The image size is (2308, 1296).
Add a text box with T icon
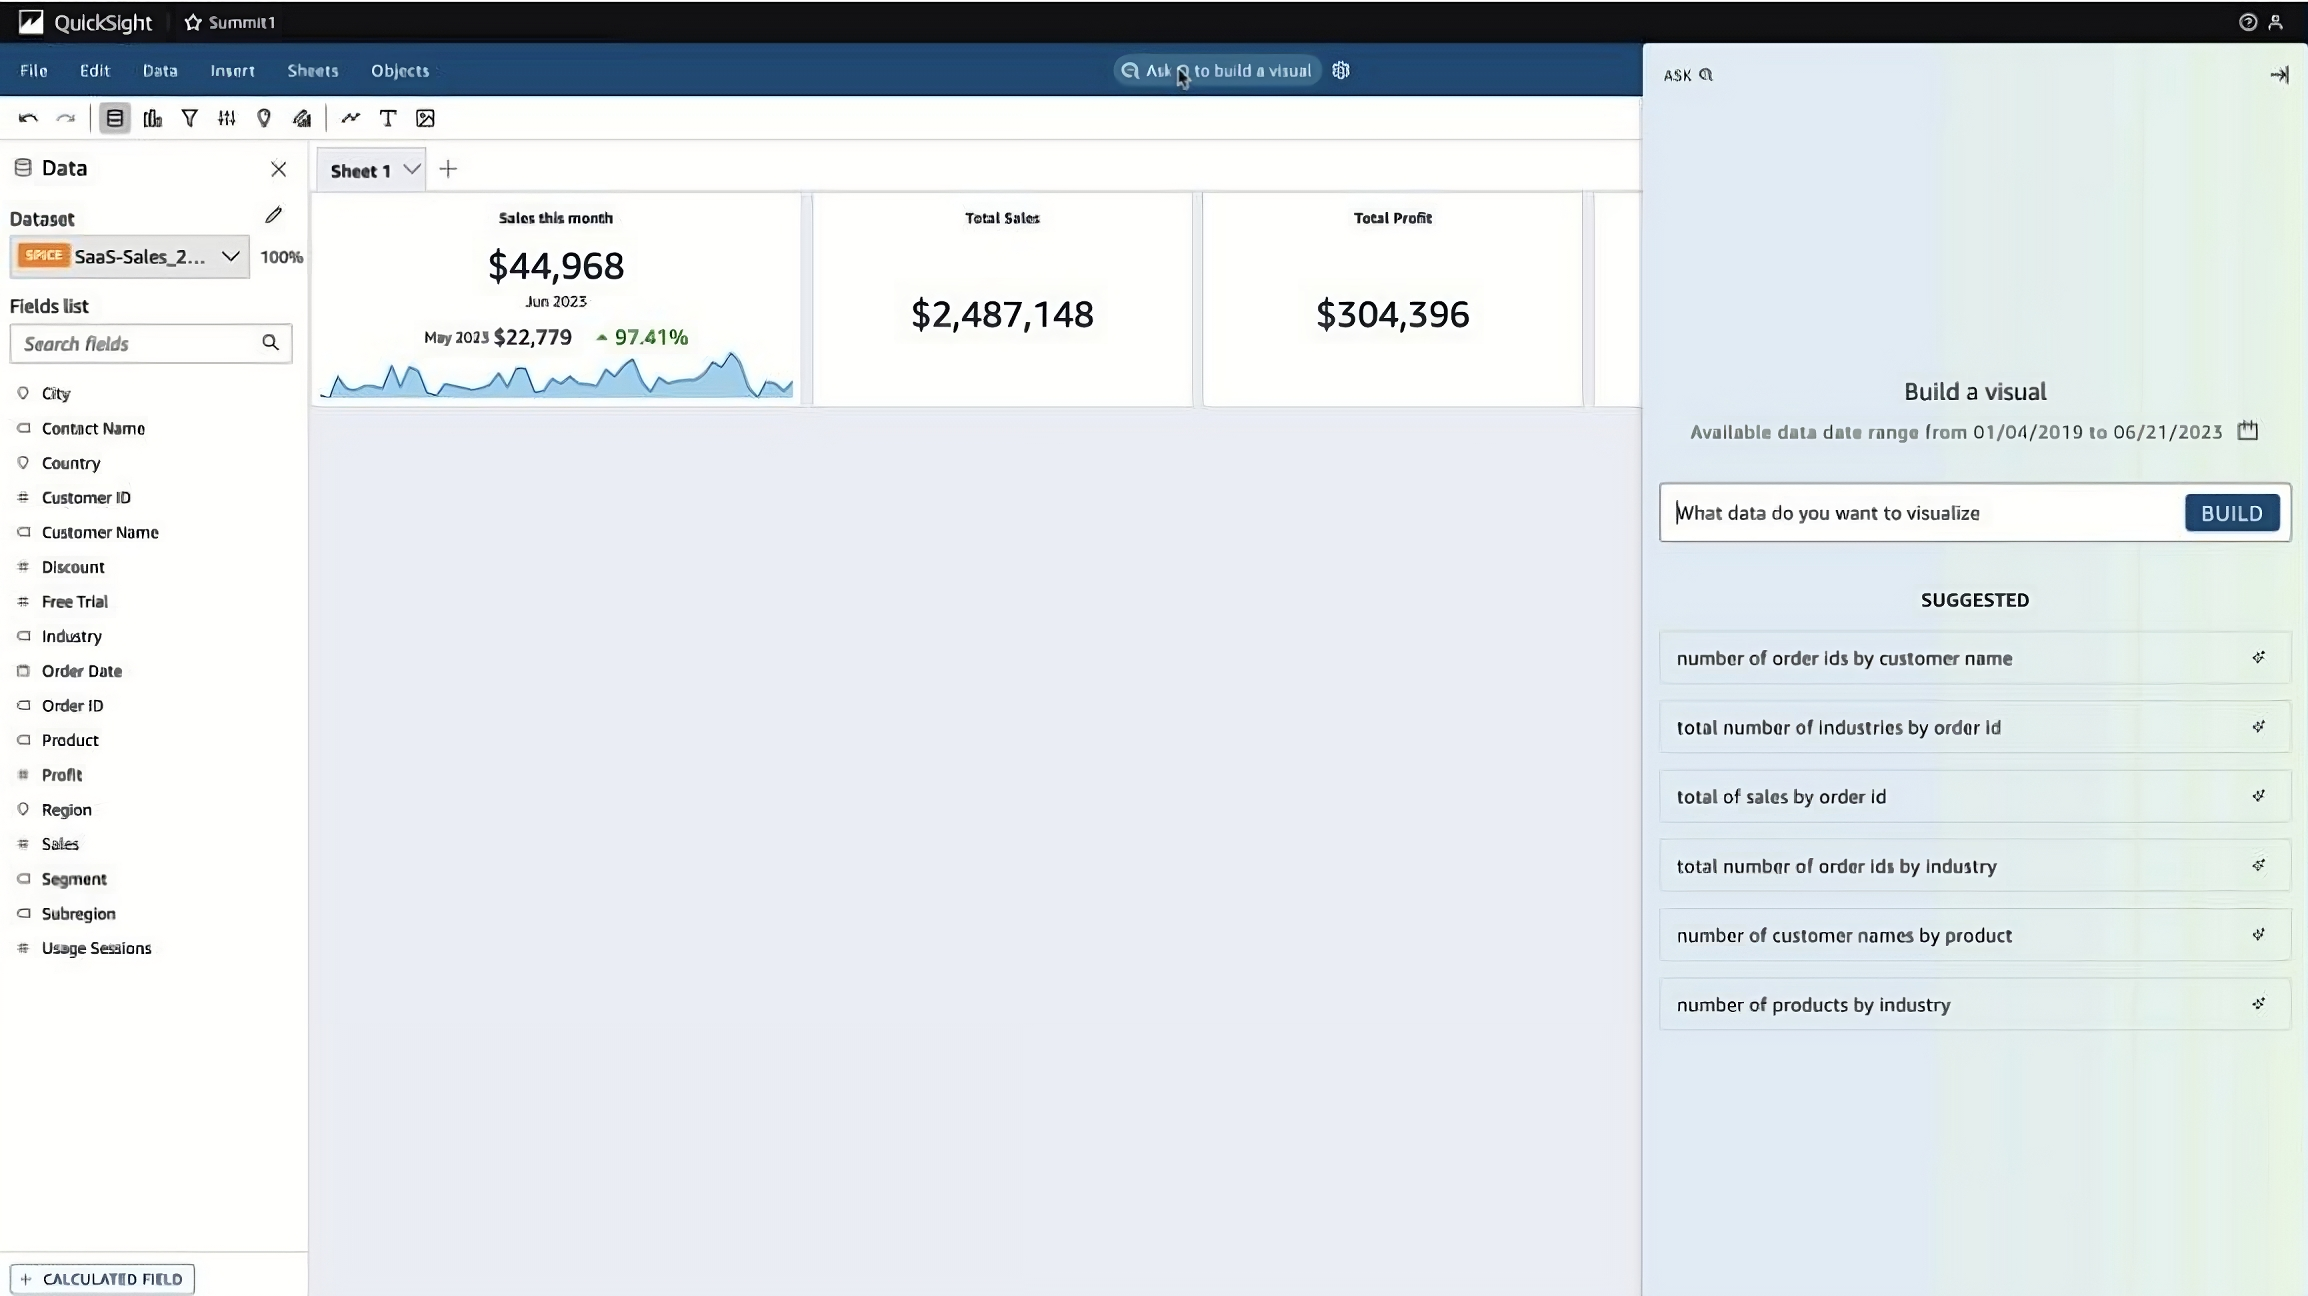(x=388, y=118)
